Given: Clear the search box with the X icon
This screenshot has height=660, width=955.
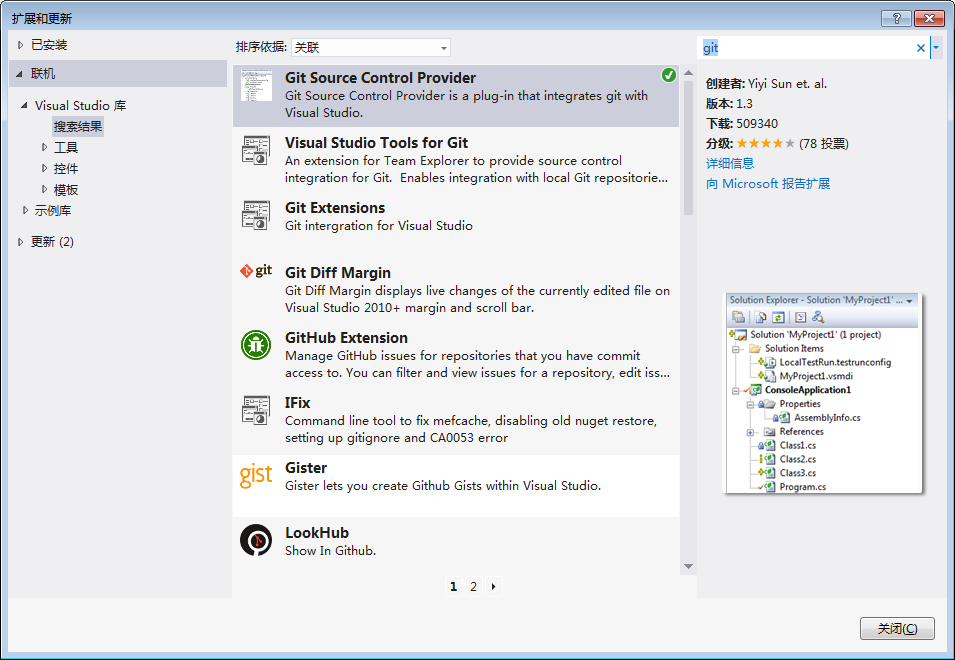Looking at the screenshot, I should point(921,47).
